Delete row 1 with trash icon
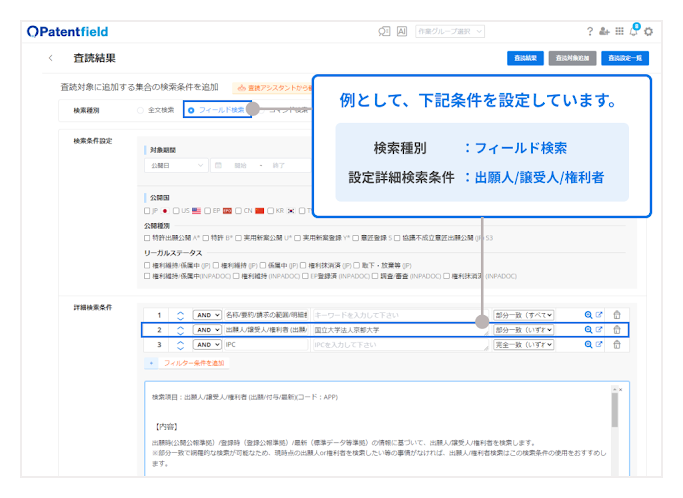The height and width of the screenshot is (498, 683). (617, 314)
